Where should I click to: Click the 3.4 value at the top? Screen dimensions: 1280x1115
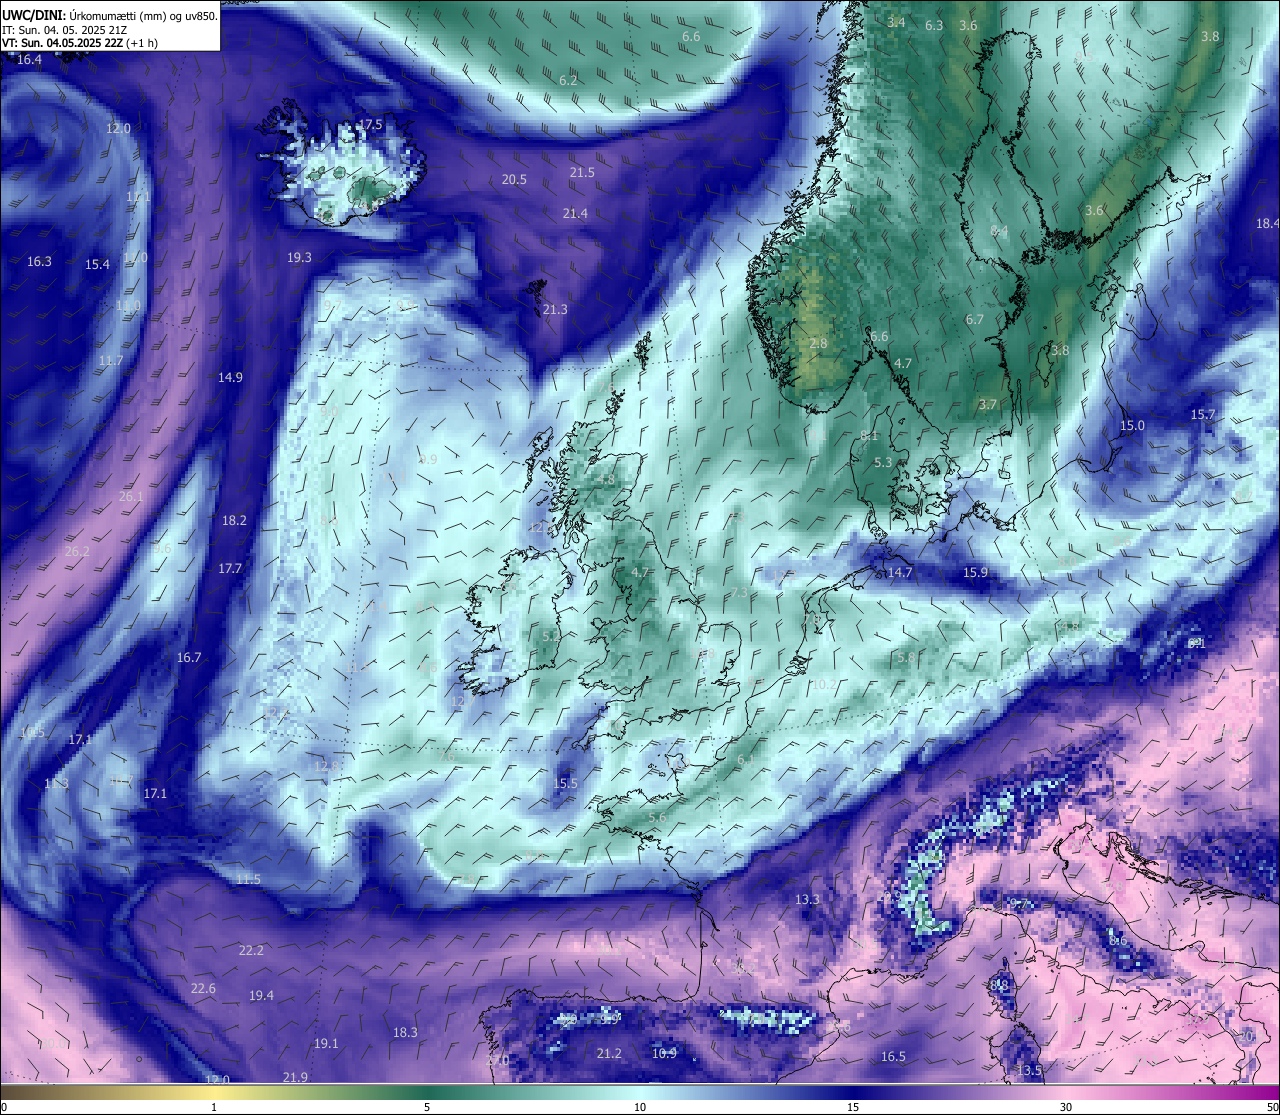[896, 23]
